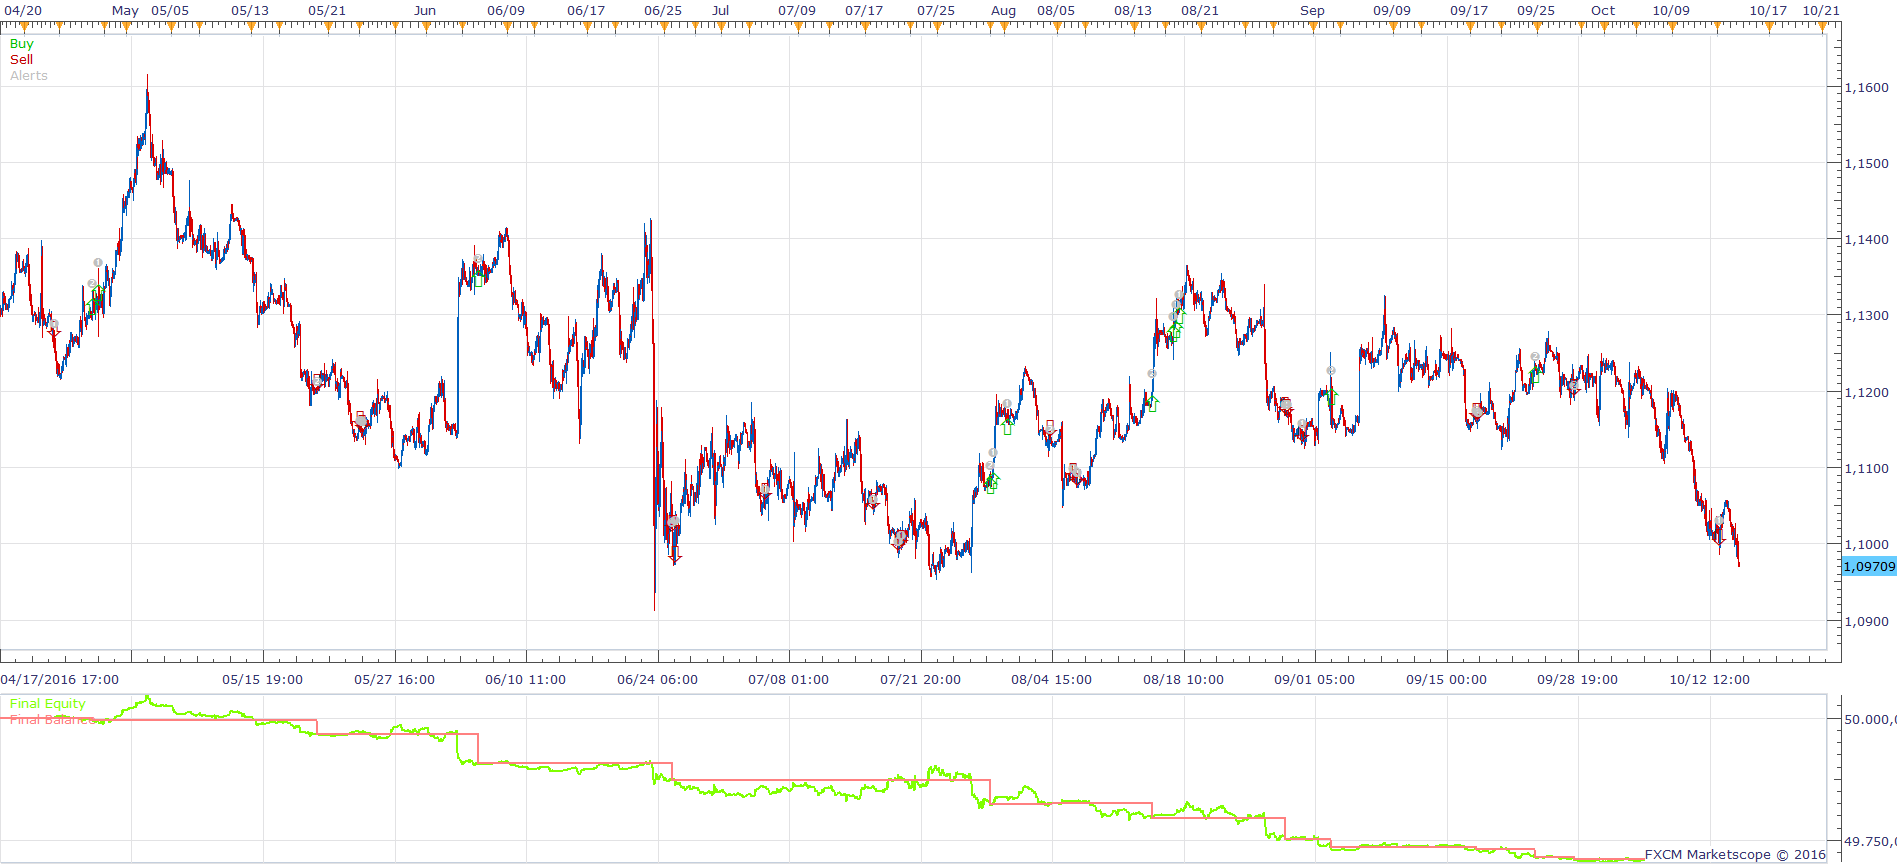Click the '04/17/2016 17:00' time label
The width and height of the screenshot is (1899, 864).
coord(60,680)
